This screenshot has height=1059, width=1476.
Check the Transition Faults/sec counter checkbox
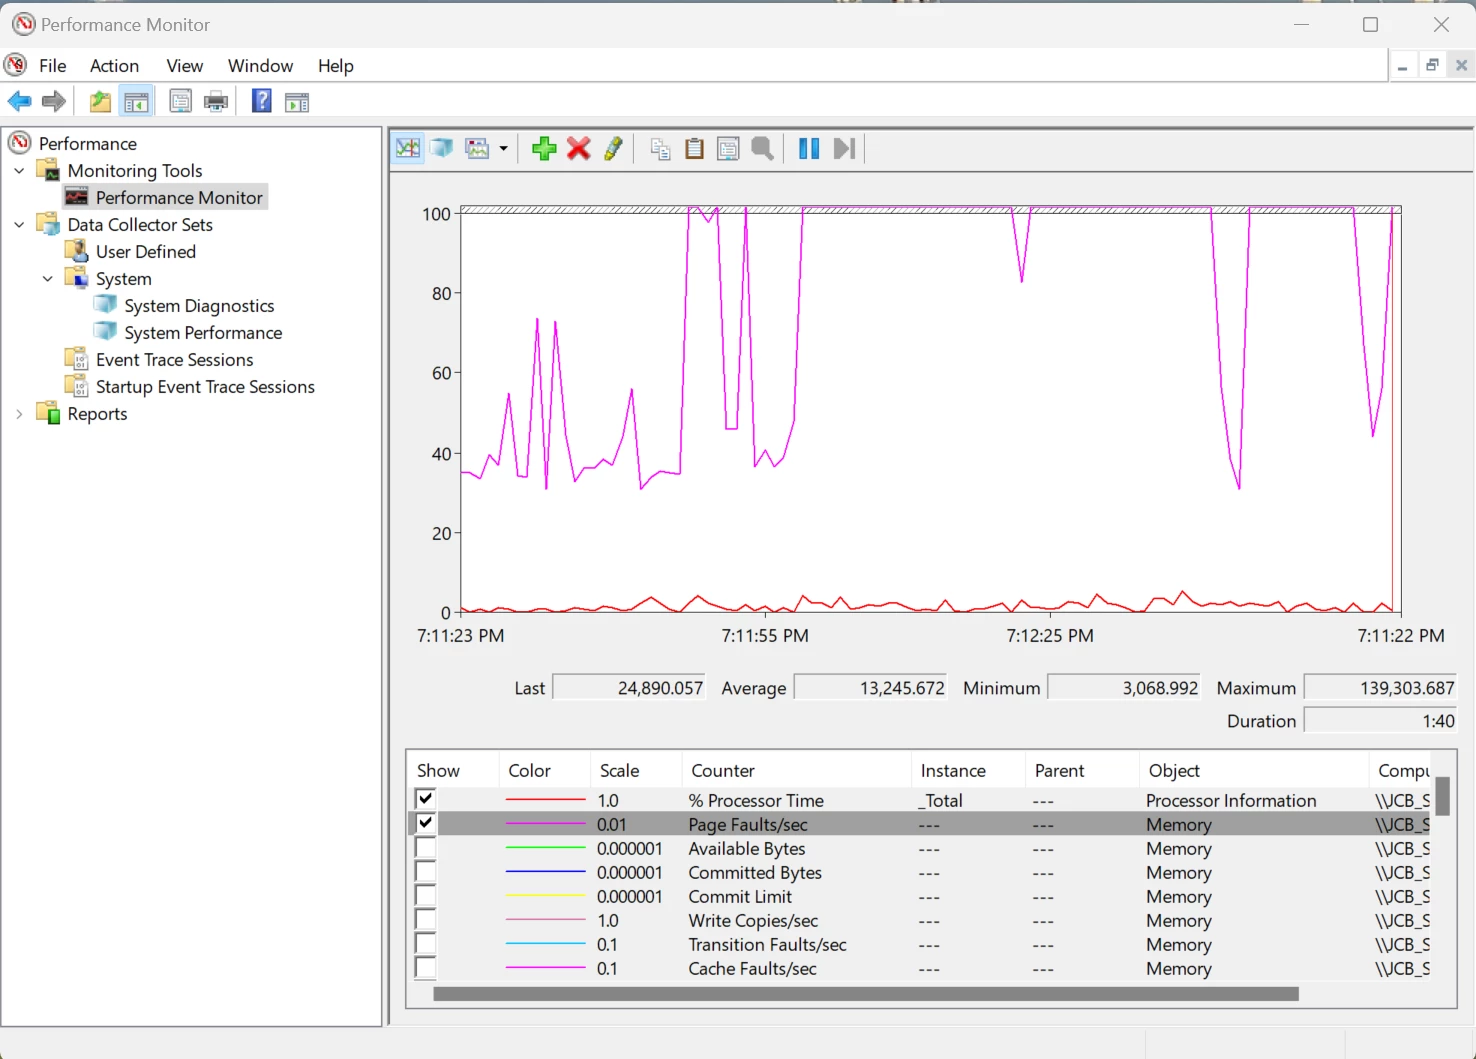coord(425,943)
